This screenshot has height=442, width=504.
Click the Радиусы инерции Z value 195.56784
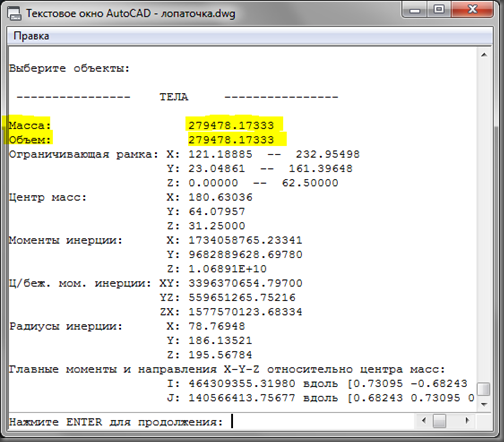click(220, 355)
